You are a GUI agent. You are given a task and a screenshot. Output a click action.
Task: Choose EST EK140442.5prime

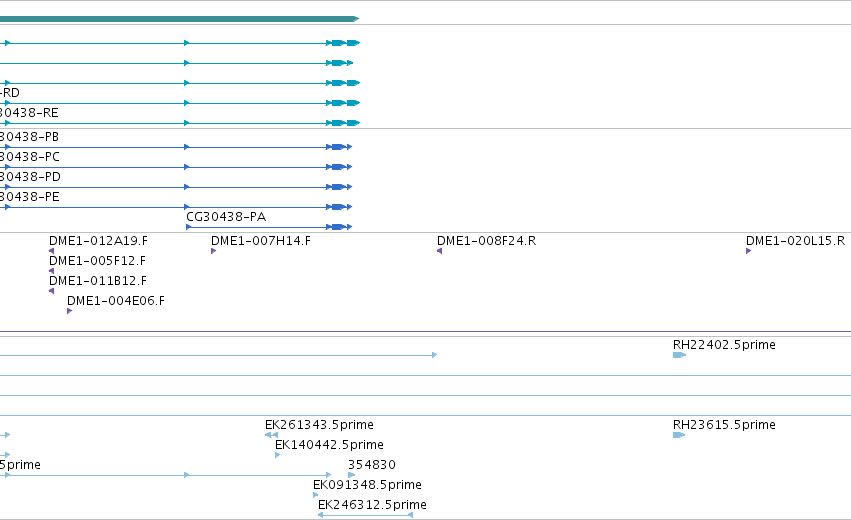tap(329, 445)
